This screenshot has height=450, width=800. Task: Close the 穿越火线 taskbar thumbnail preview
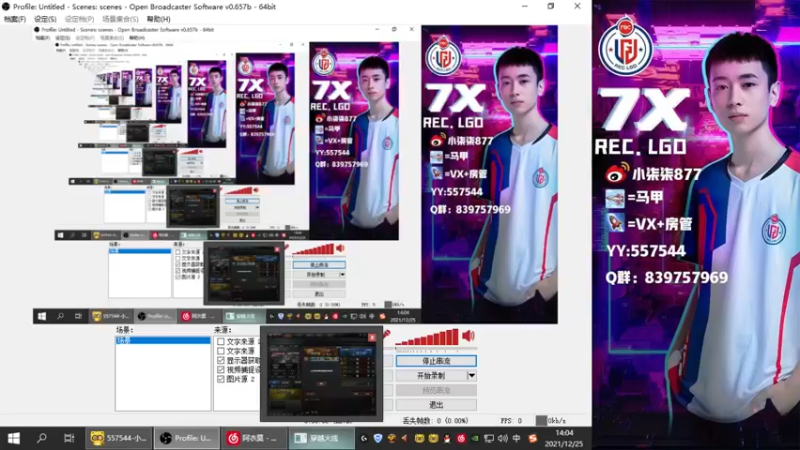point(372,337)
